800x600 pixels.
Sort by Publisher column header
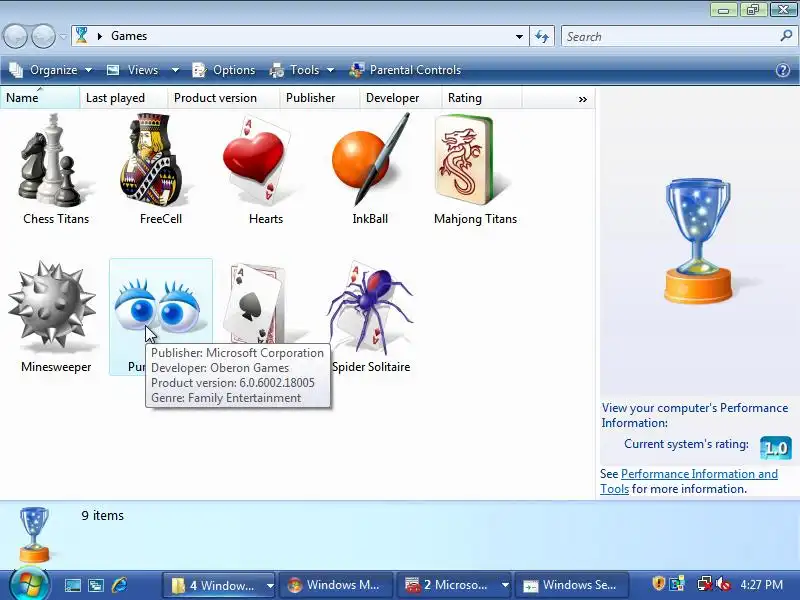pos(320,98)
